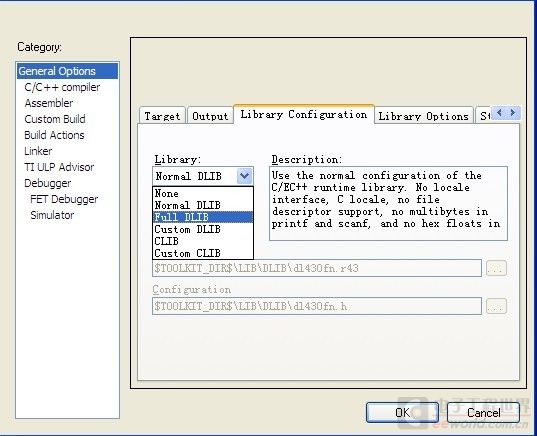
Task: Click browse button for library file
Action: [x=496, y=268]
